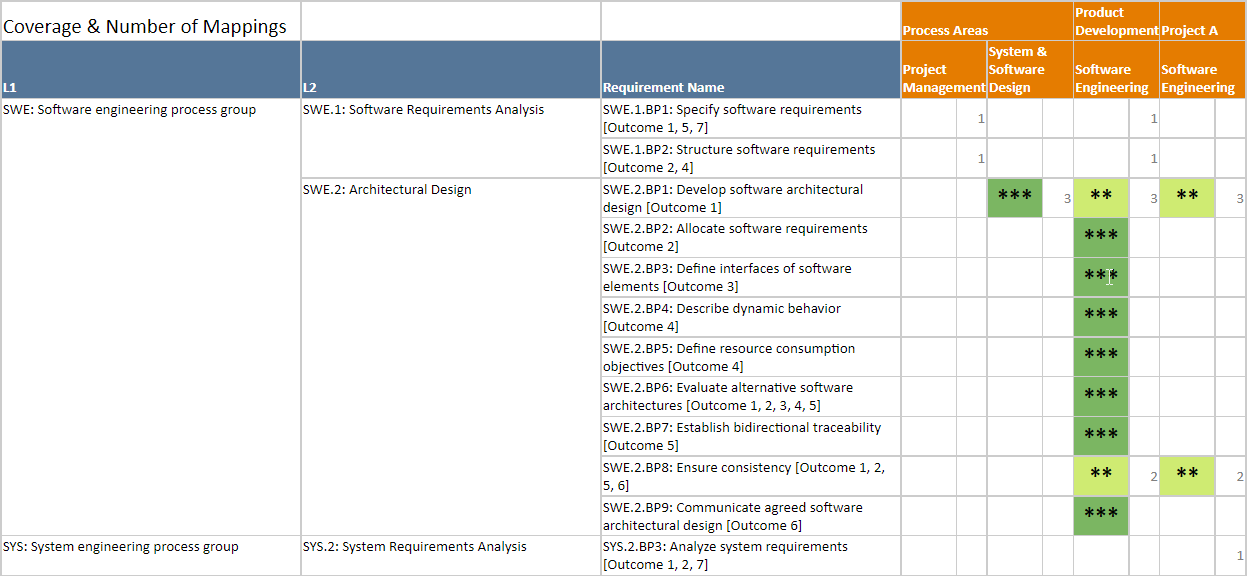
Task: Click the *** cell for SWE.2.BP9 row
Action: 1101,516
